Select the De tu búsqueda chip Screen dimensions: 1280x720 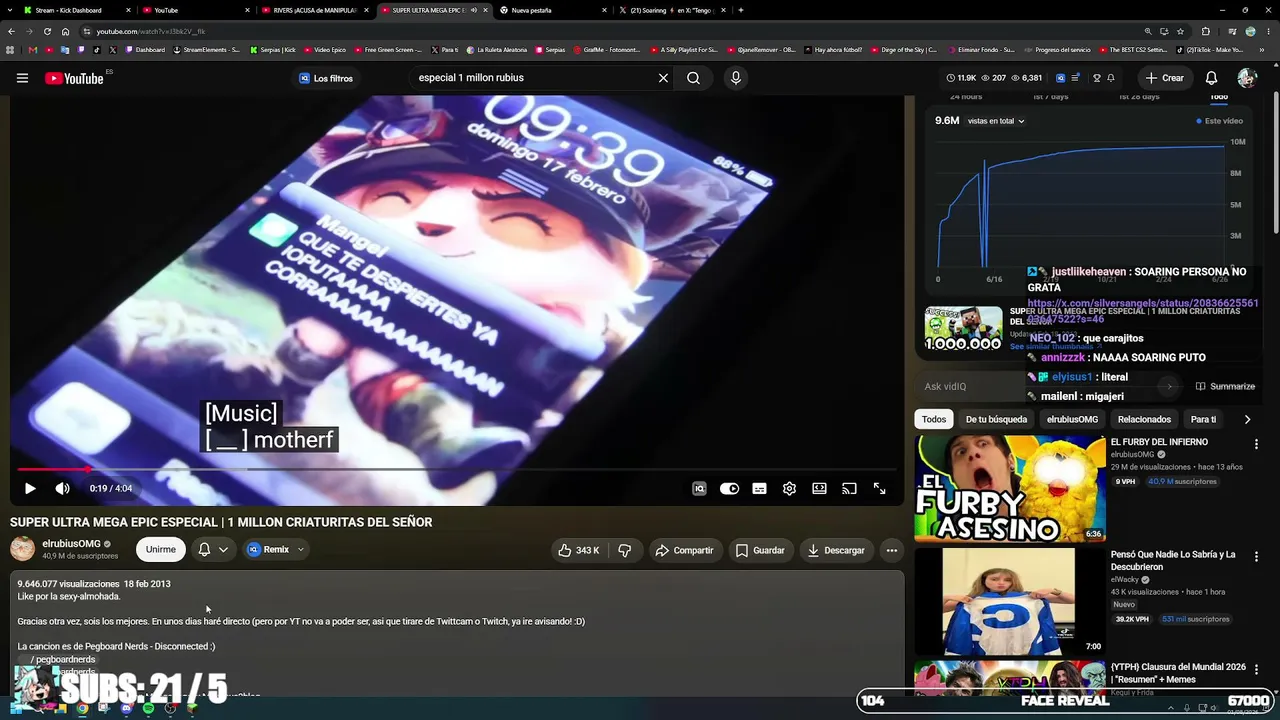click(996, 419)
